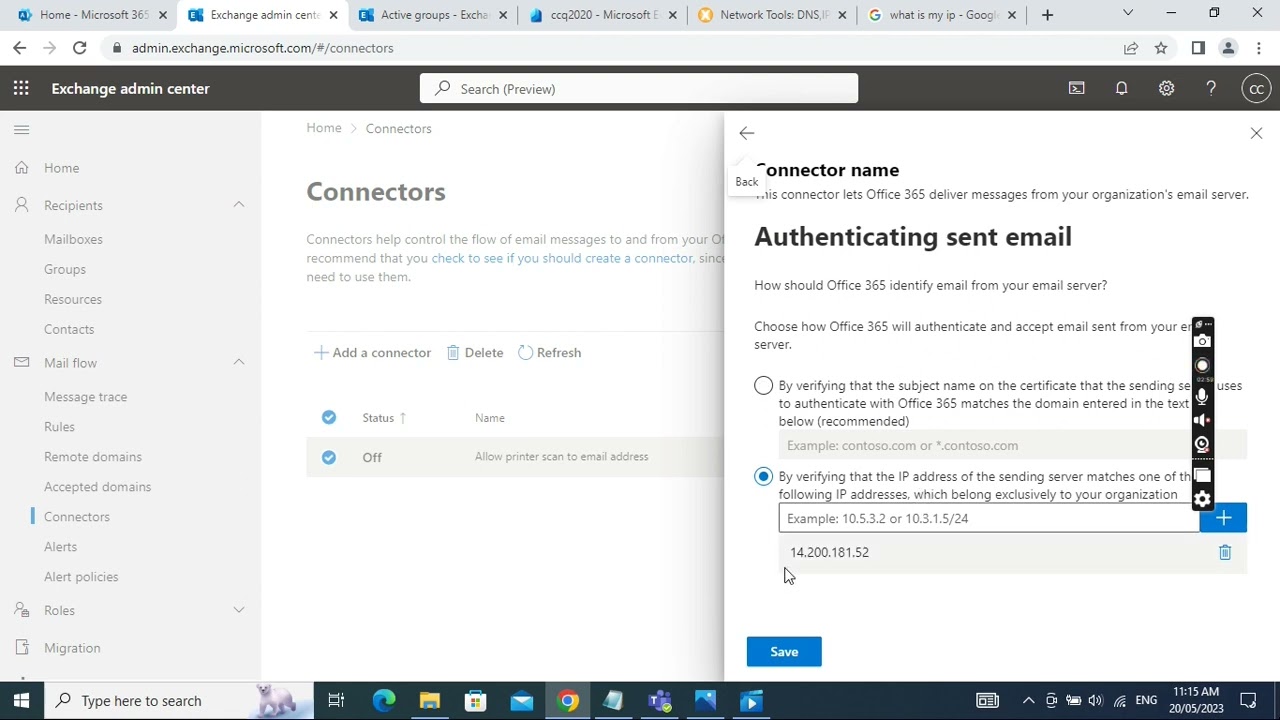Open Mailboxes in sidebar
This screenshot has width=1280, height=720.
73,239
